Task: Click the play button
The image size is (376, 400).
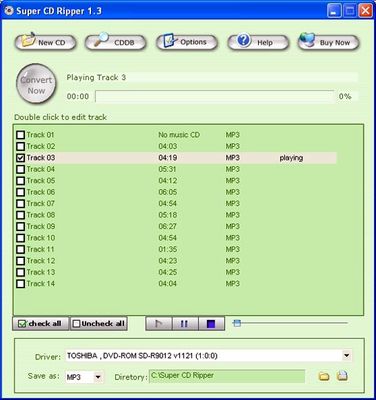Action: click(159, 324)
